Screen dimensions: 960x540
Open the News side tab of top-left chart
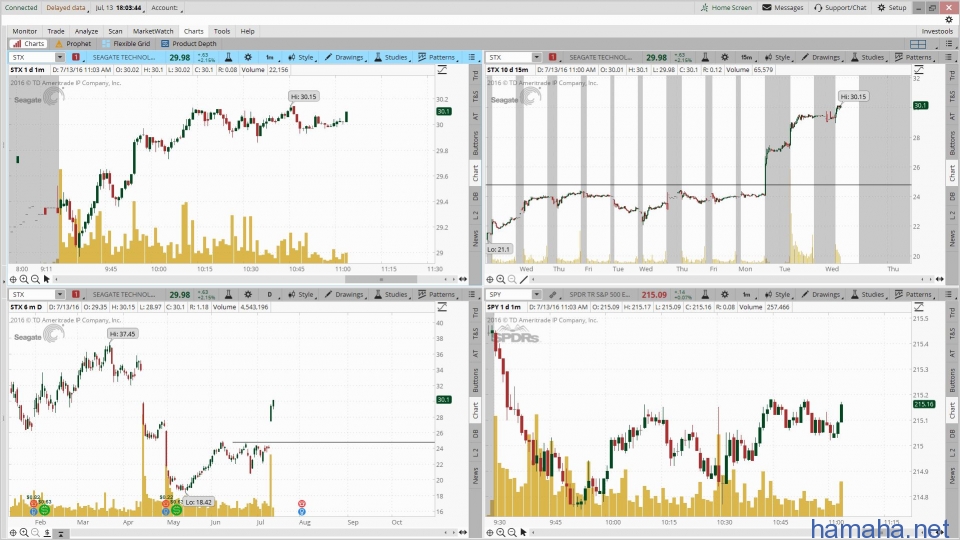[x=475, y=237]
